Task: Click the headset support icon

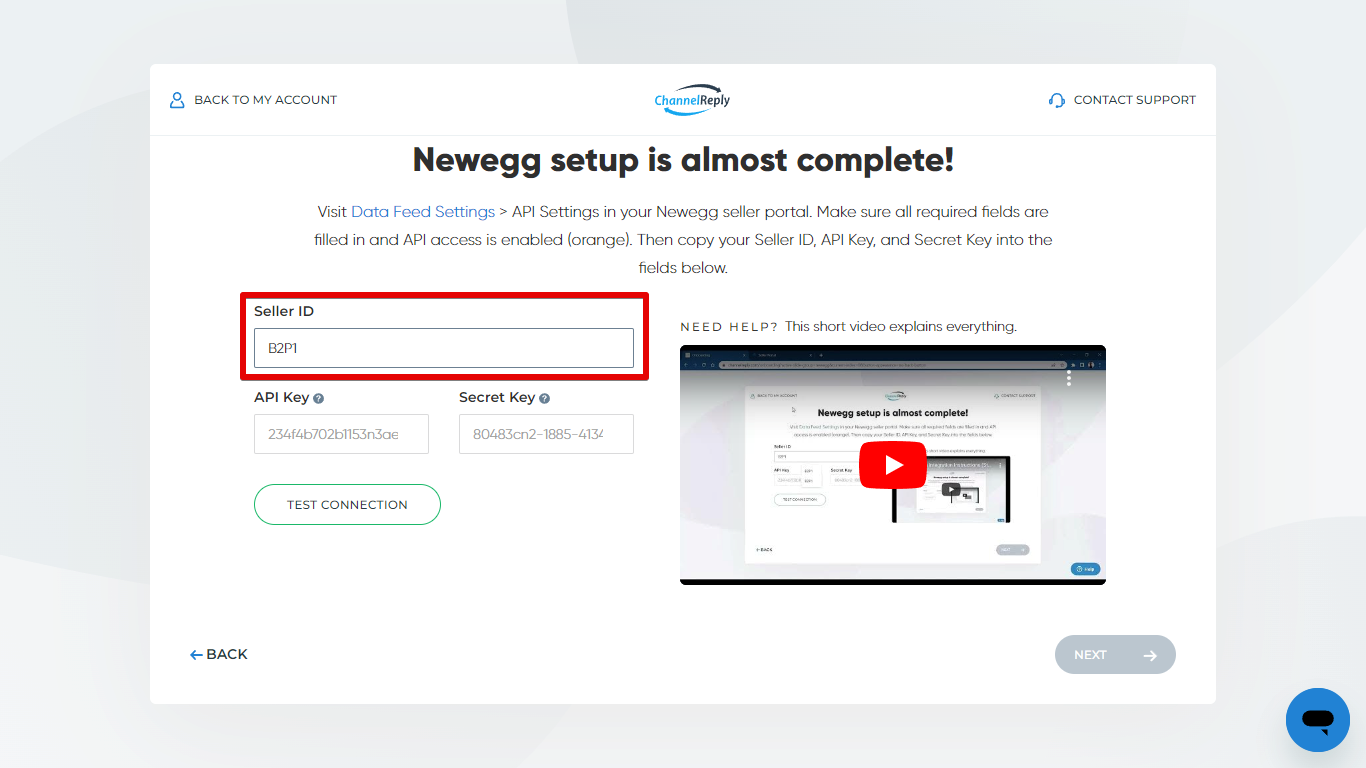Action: [x=1057, y=100]
